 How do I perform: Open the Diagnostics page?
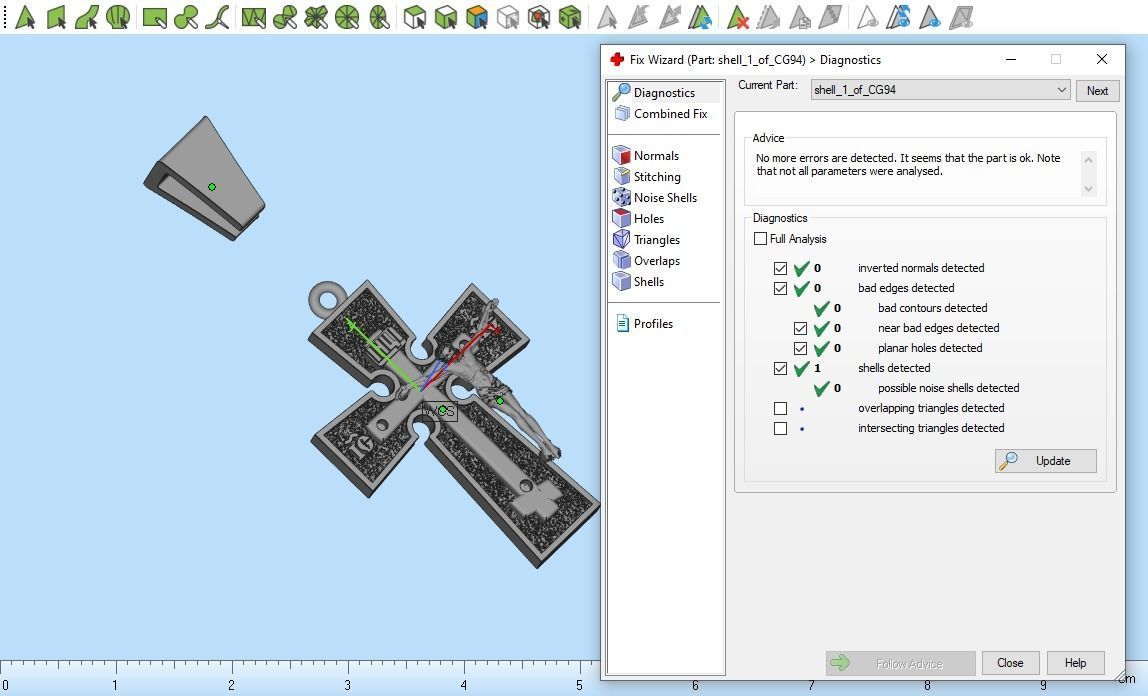(x=664, y=92)
